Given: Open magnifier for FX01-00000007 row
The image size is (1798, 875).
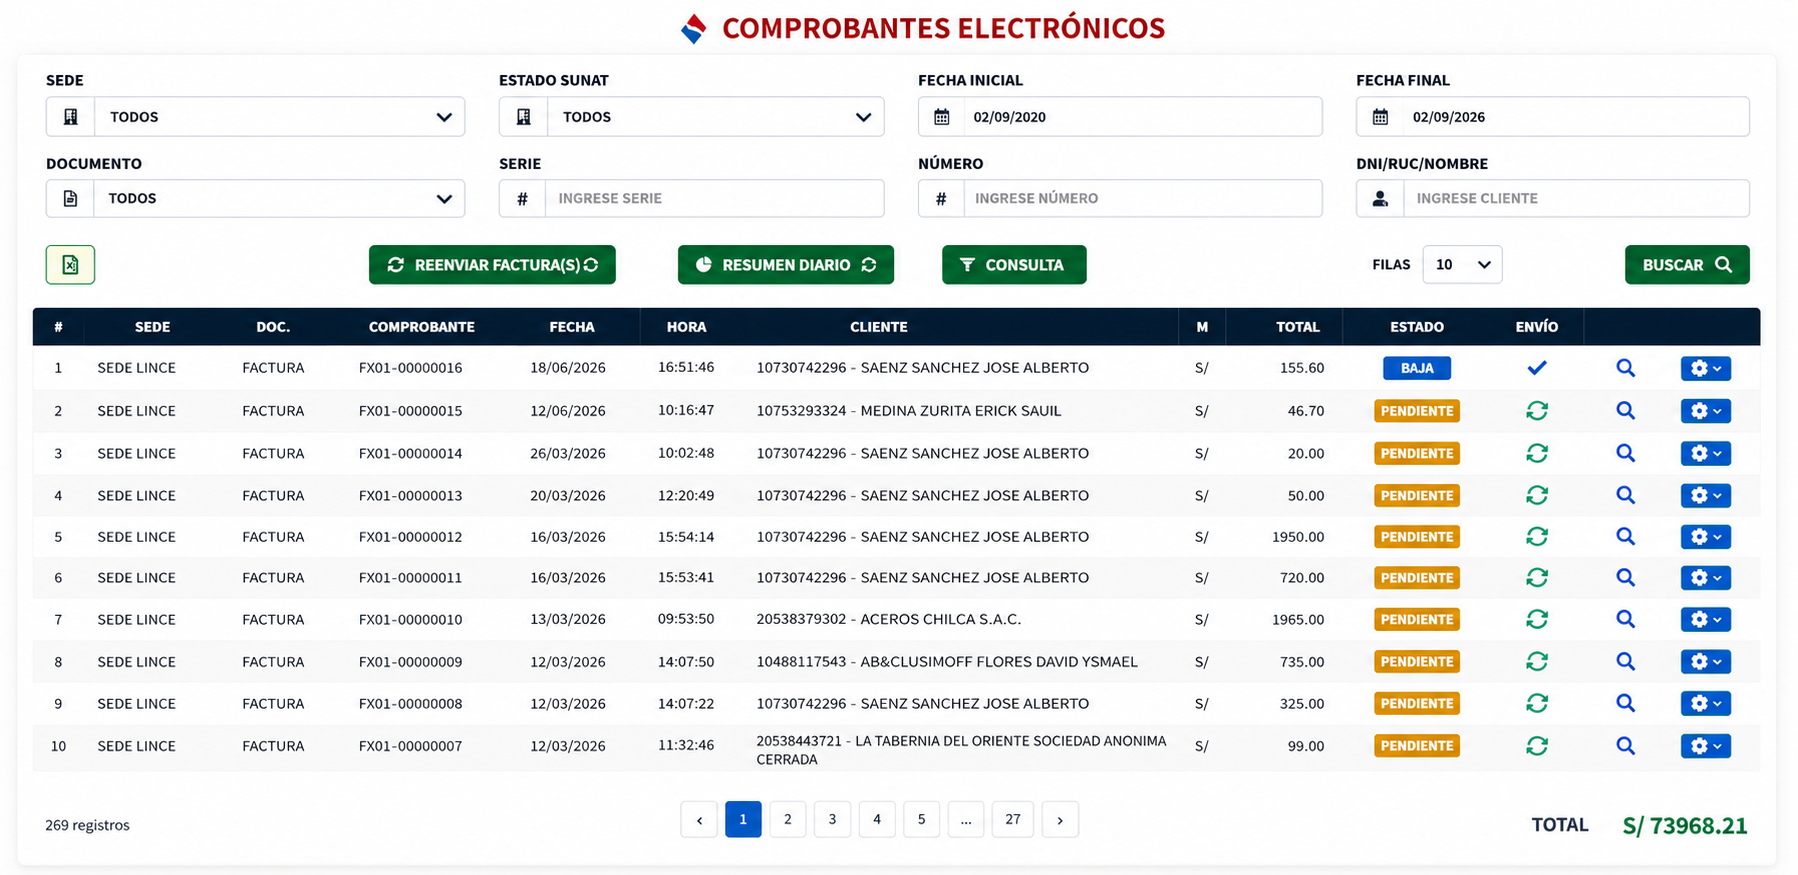Looking at the screenshot, I should tap(1626, 746).
